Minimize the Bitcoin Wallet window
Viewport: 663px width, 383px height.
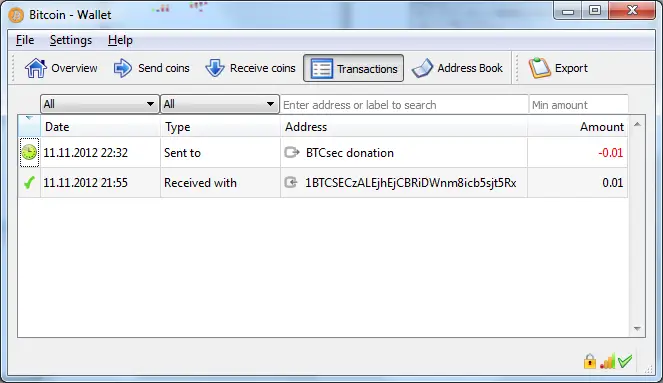coord(568,11)
